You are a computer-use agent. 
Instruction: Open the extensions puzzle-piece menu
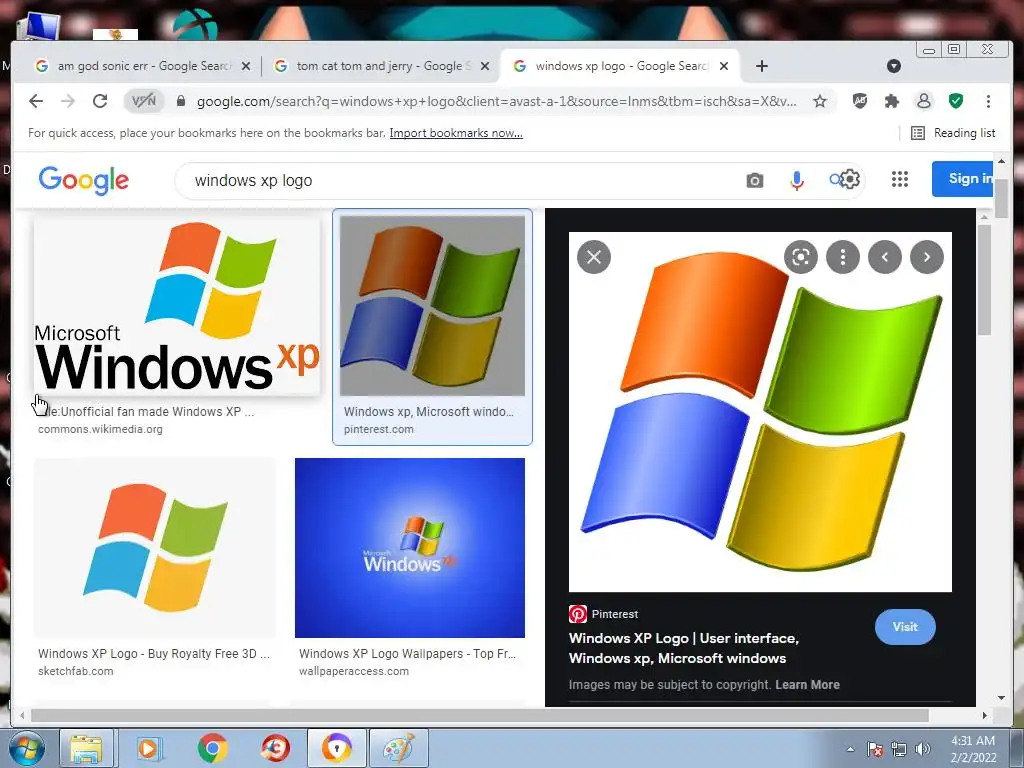pyautogui.click(x=891, y=101)
